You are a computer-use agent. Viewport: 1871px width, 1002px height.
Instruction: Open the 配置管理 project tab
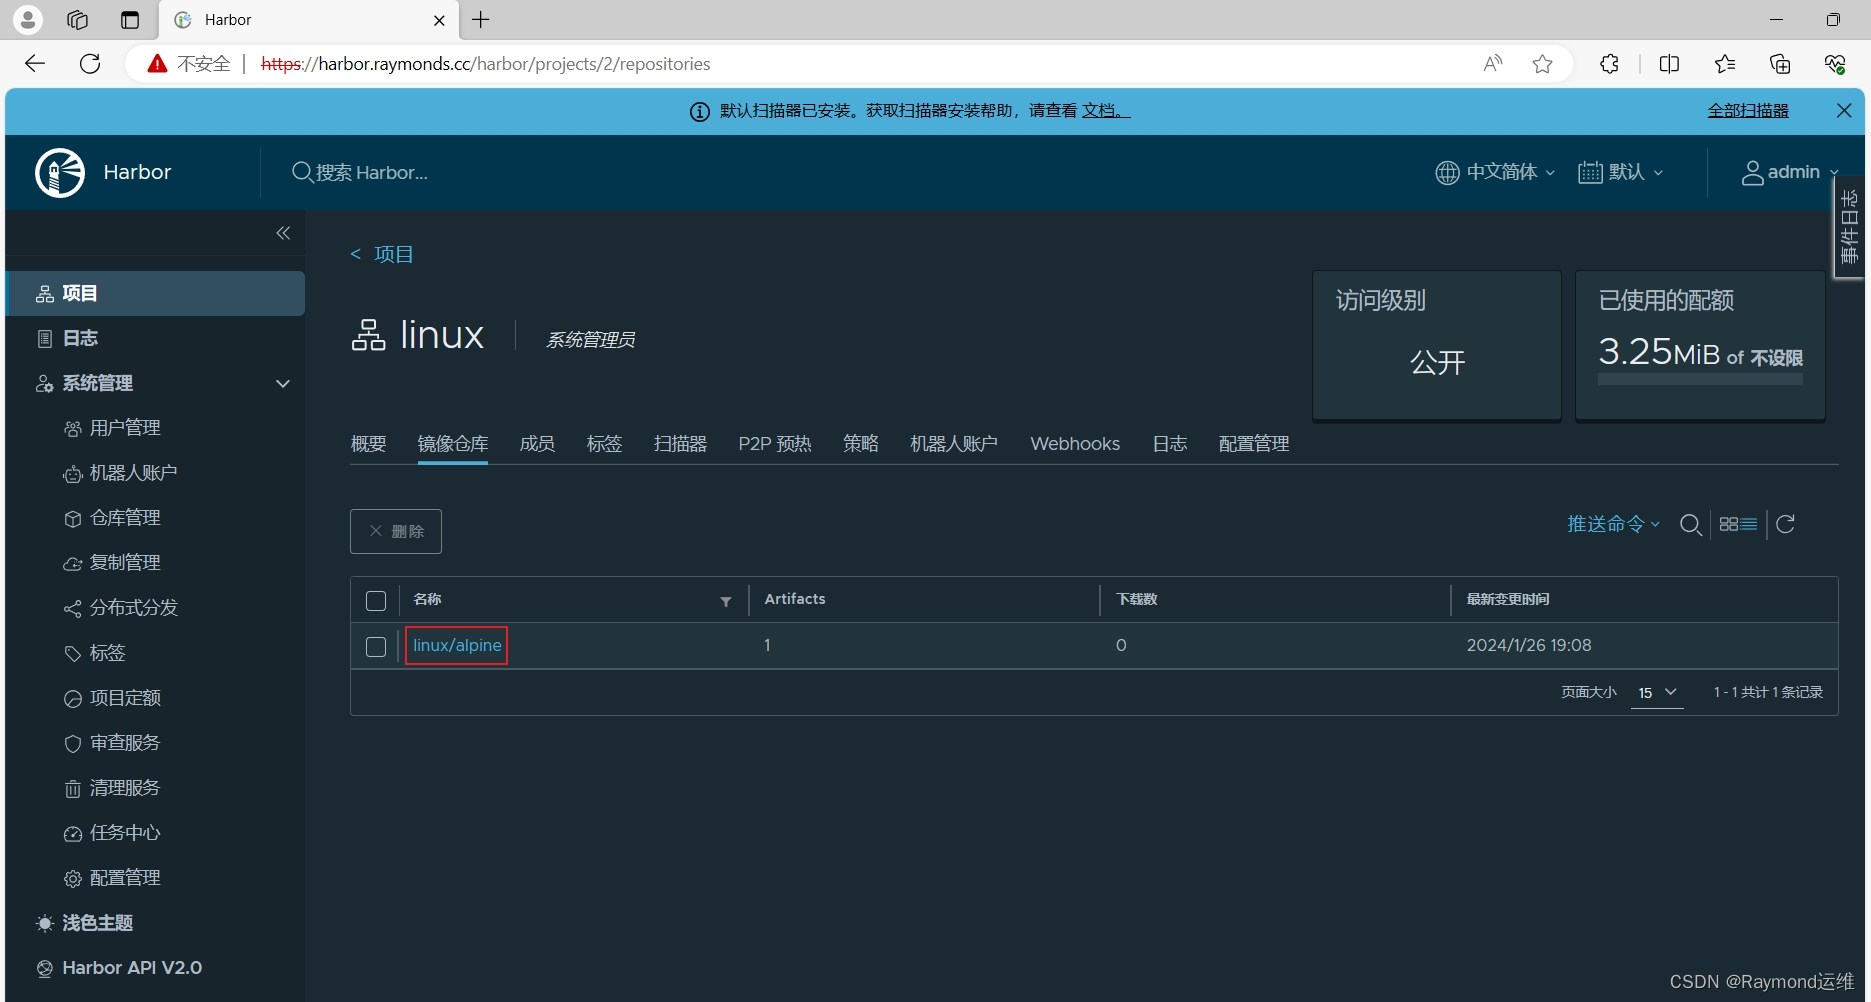1254,444
